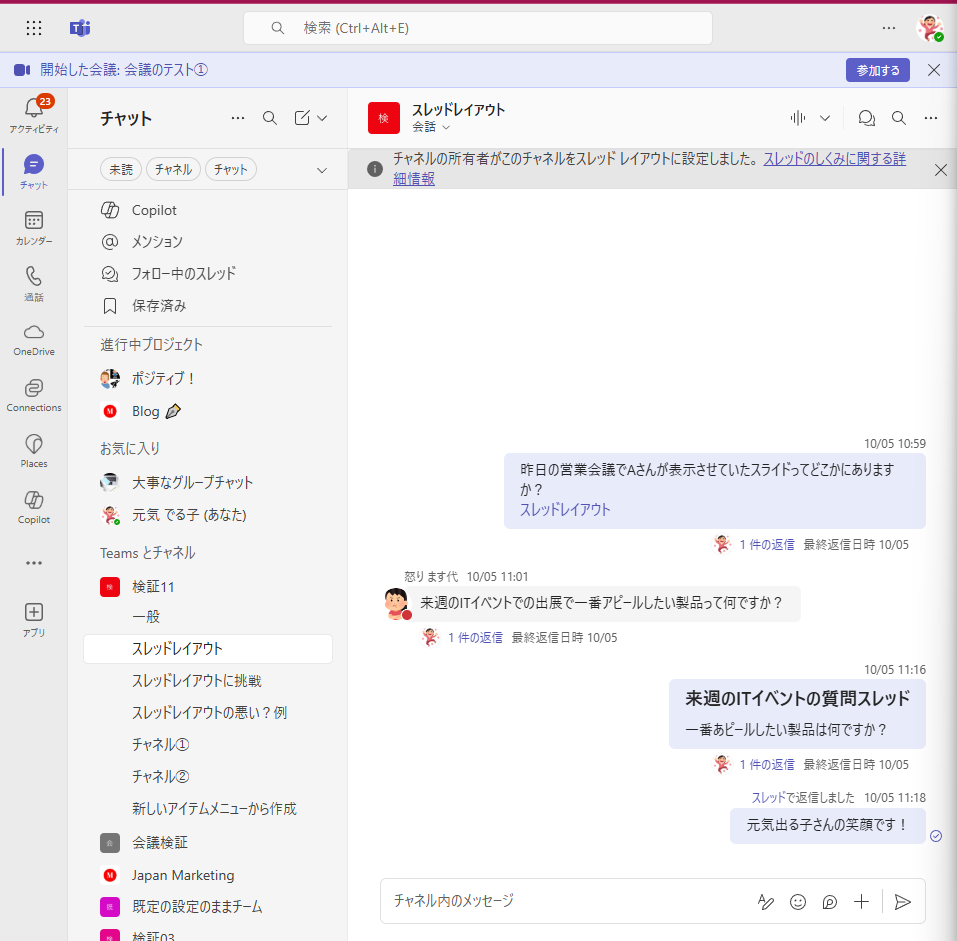Open the new chat dropdown arrow

pos(322,118)
